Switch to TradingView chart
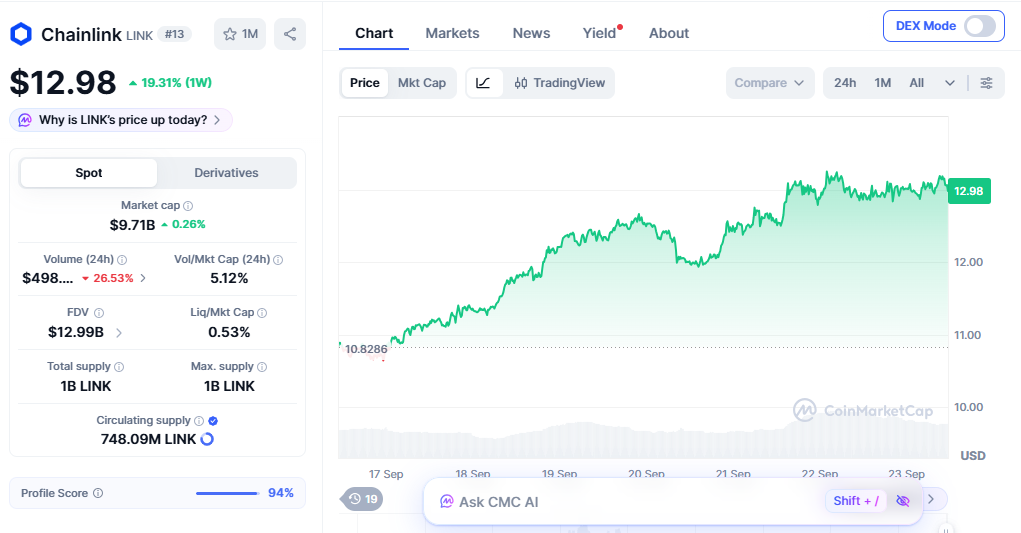Viewport: 1021px width, 533px height. (560, 83)
